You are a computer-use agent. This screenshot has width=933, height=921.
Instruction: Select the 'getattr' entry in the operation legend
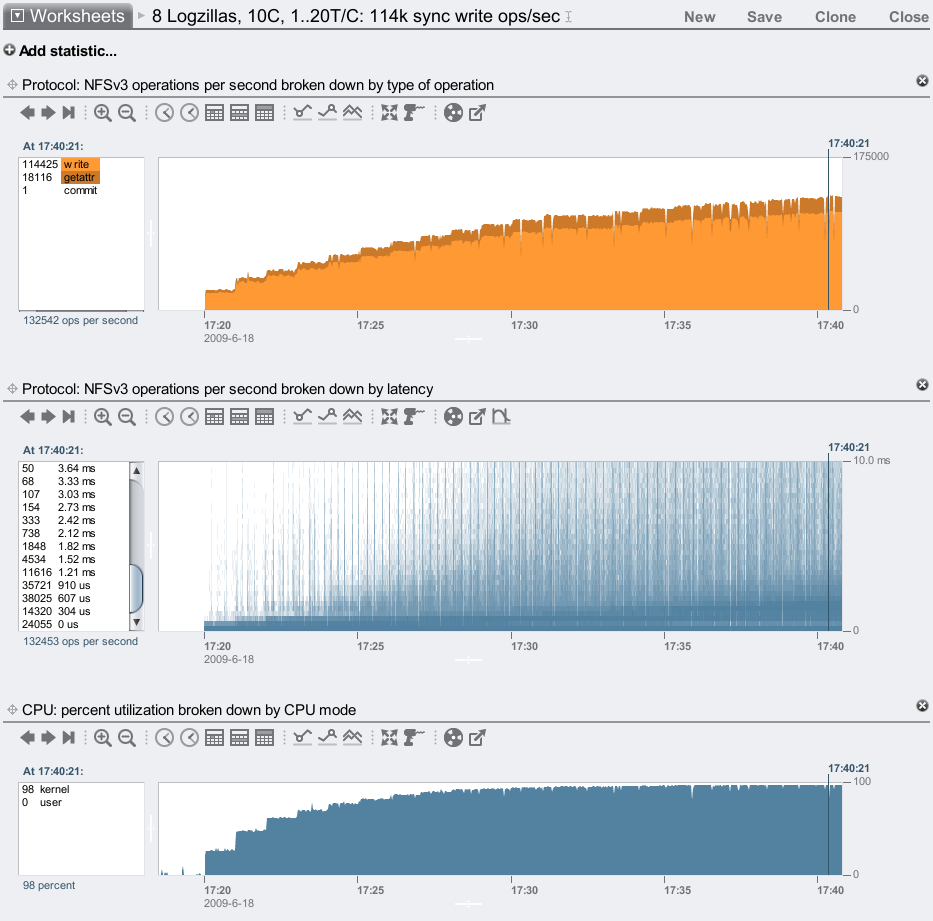coord(80,177)
